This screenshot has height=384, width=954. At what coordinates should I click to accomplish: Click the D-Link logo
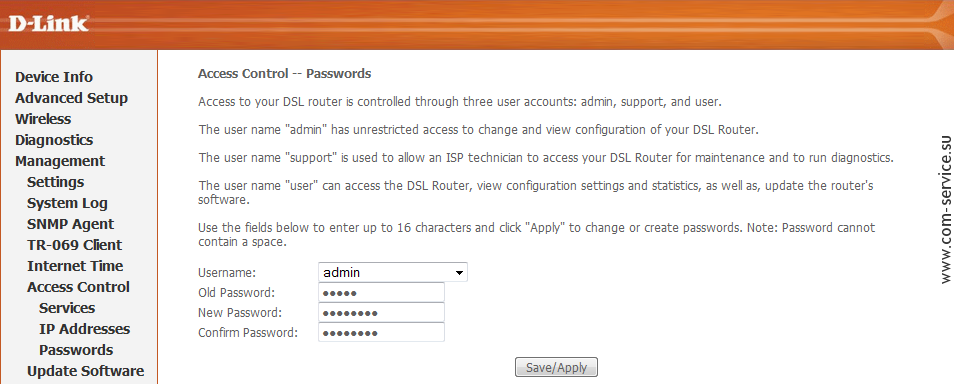pos(48,24)
